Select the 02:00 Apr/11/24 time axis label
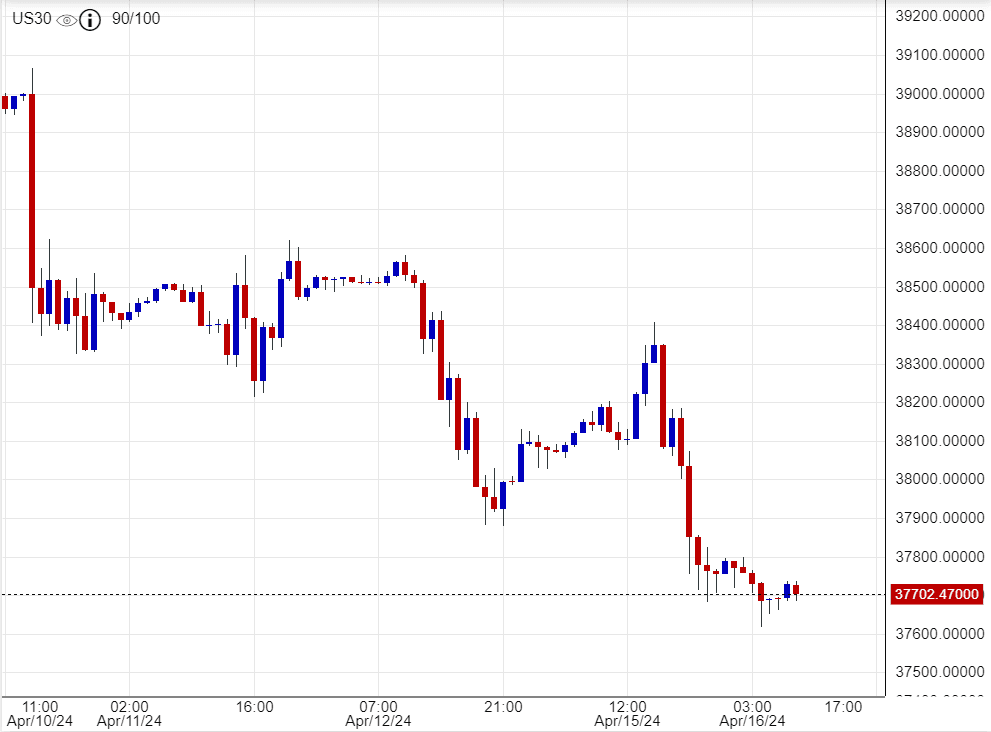The height and width of the screenshot is (732, 991). pyautogui.click(x=129, y=713)
